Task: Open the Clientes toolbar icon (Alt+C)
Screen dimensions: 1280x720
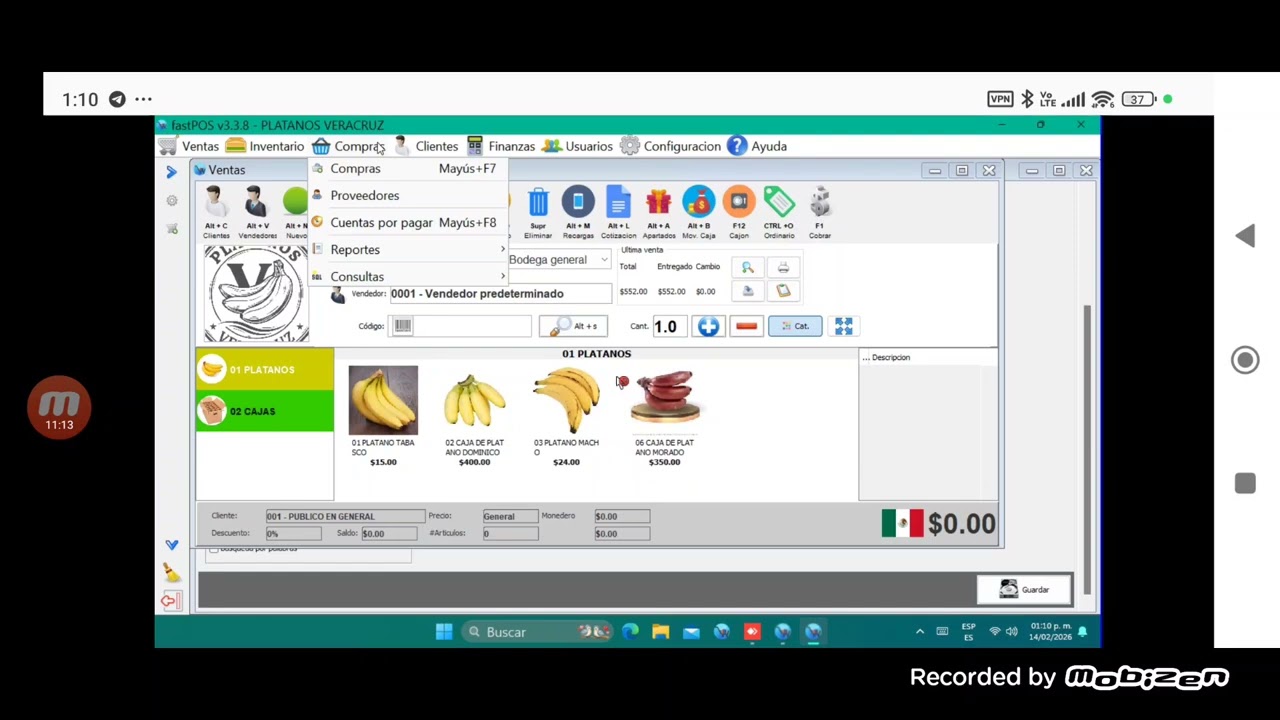Action: click(216, 212)
